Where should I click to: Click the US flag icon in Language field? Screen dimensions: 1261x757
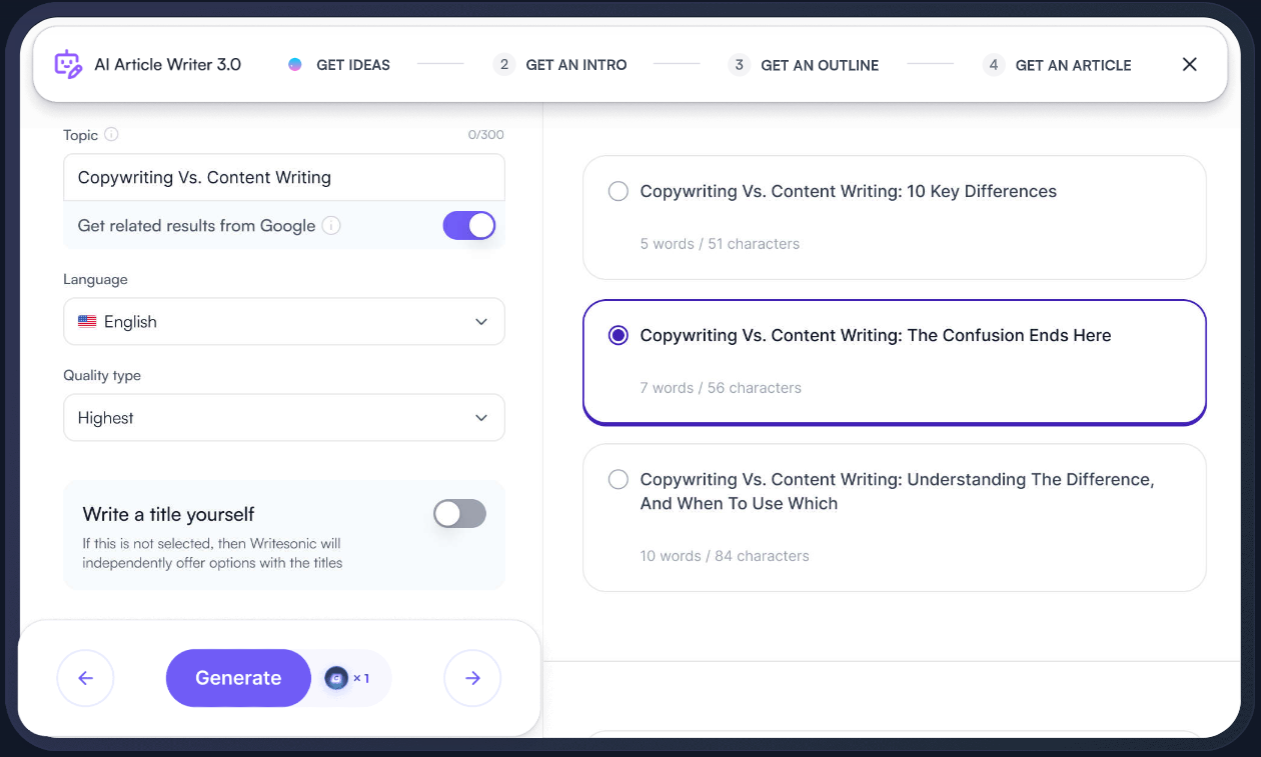click(87, 322)
